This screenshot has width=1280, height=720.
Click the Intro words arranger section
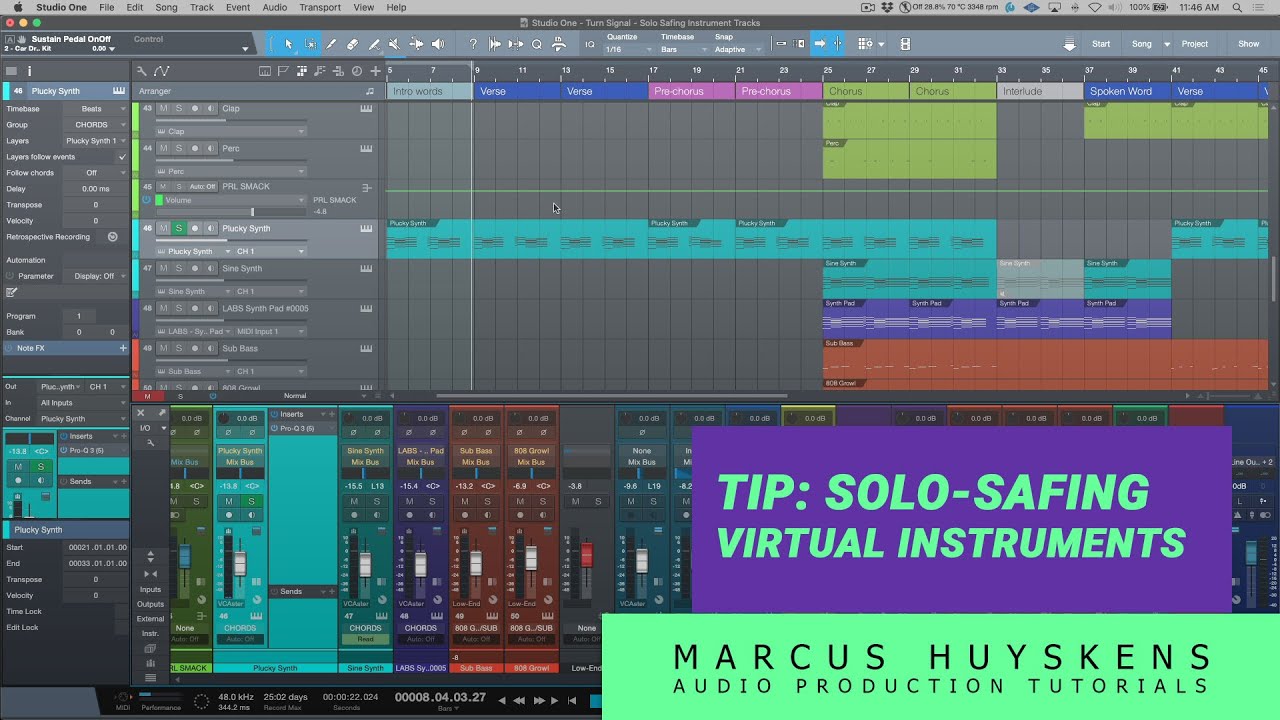click(430, 91)
